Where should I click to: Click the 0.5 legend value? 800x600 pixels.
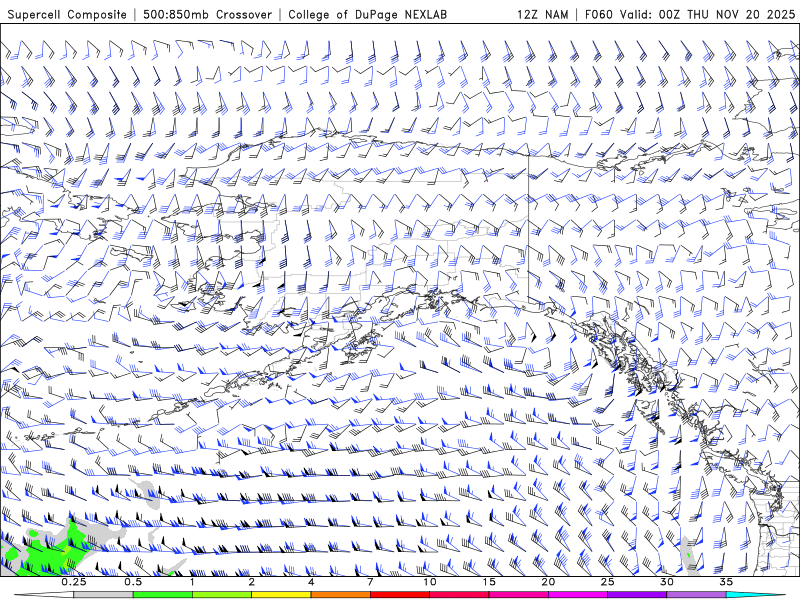133,582
